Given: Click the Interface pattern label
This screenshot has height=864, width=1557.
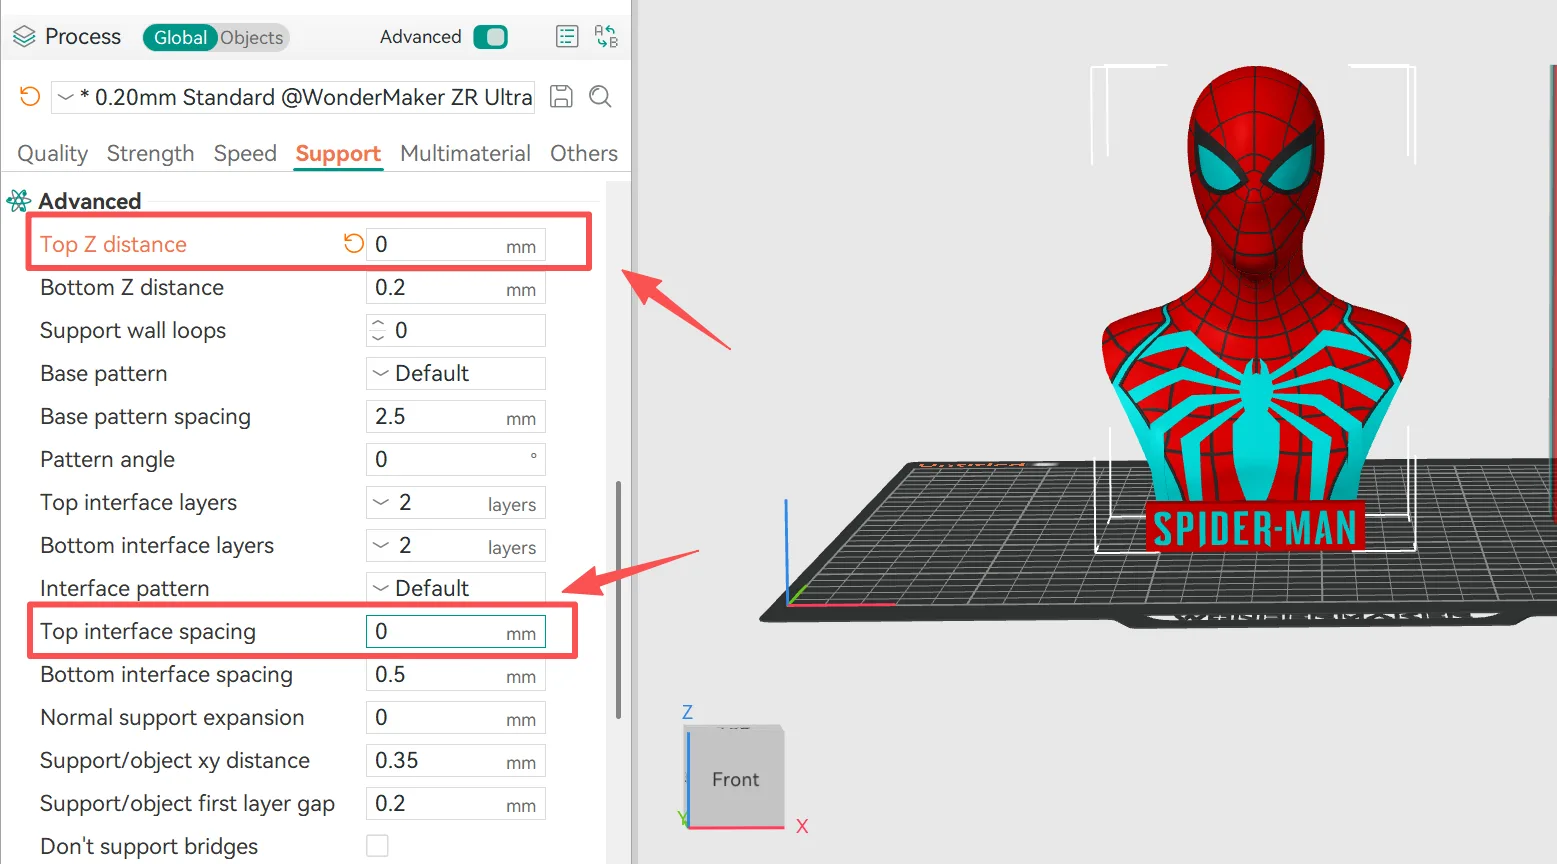Looking at the screenshot, I should coord(125,588).
